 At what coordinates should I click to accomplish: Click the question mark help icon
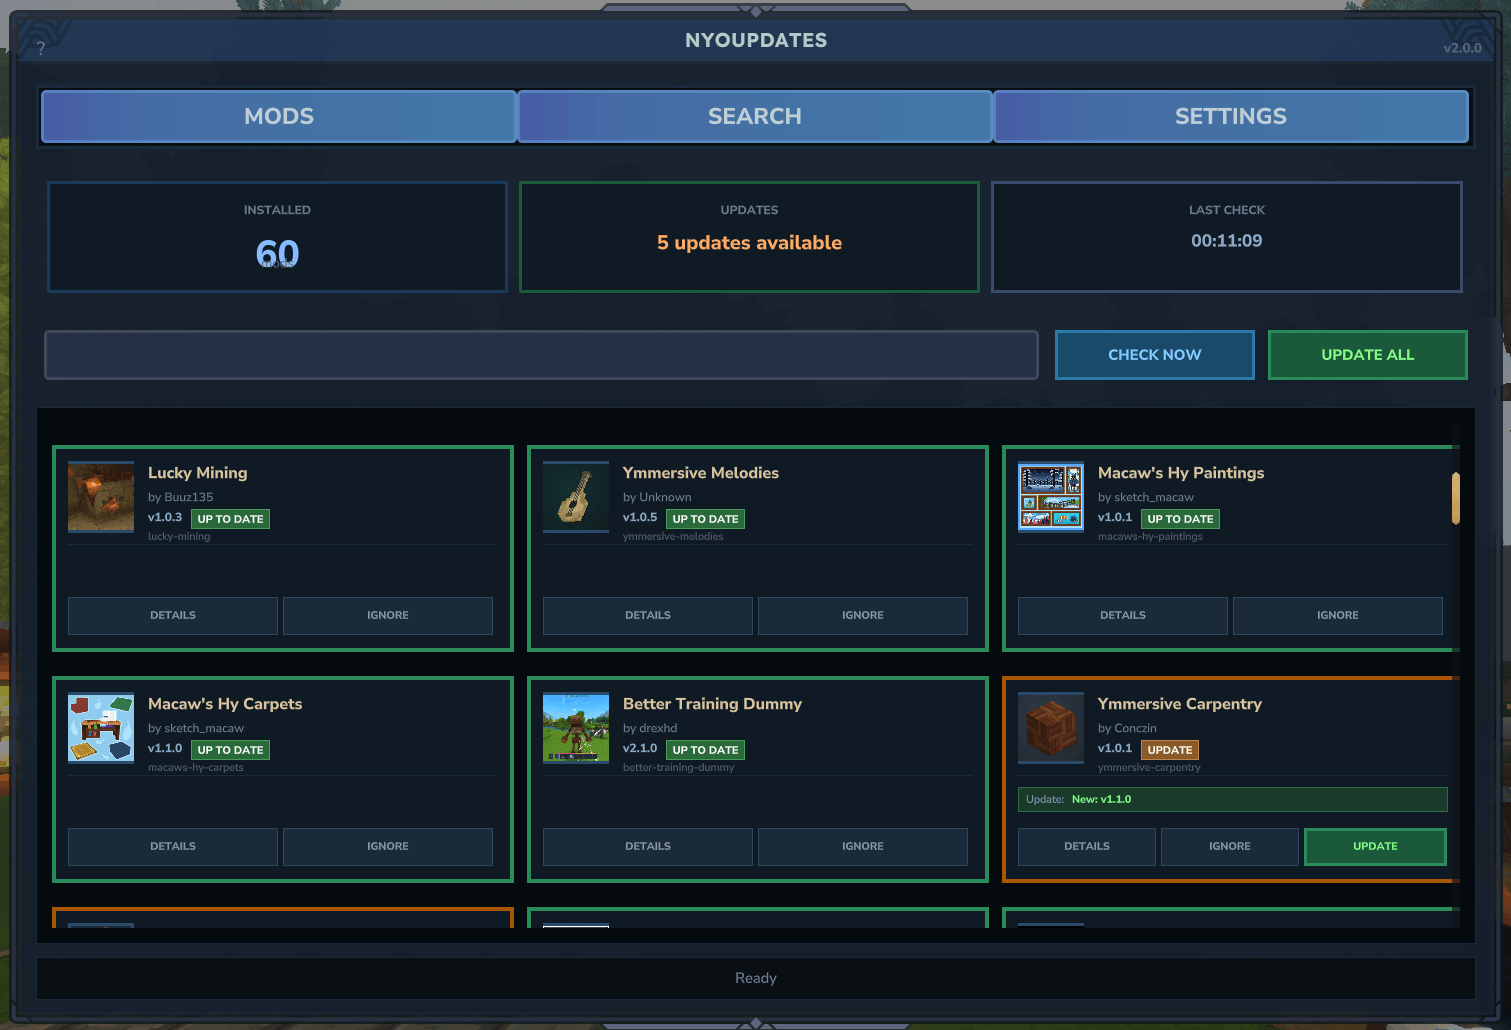click(41, 48)
